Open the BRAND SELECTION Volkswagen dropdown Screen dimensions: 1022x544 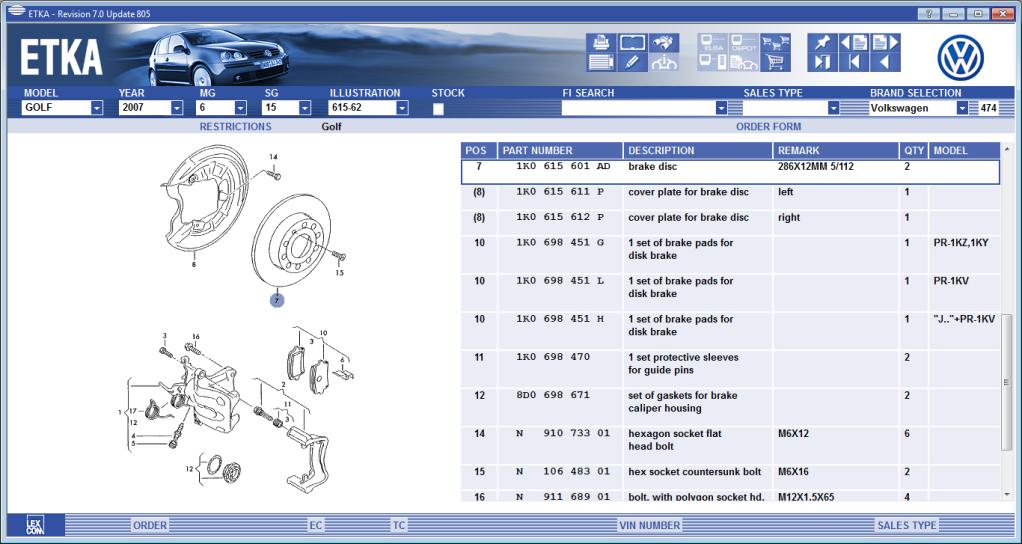[963, 107]
